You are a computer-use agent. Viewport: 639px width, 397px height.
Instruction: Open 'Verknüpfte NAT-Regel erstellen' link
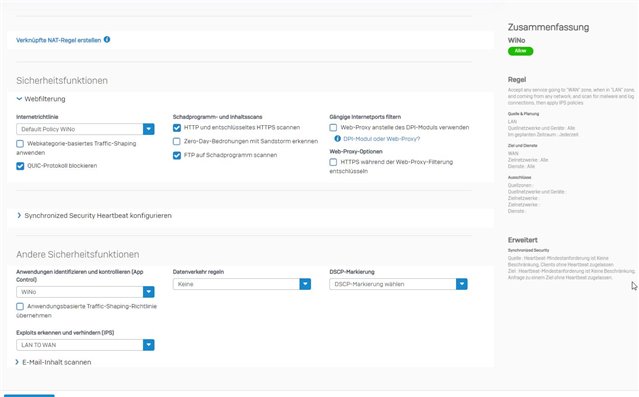pos(58,40)
